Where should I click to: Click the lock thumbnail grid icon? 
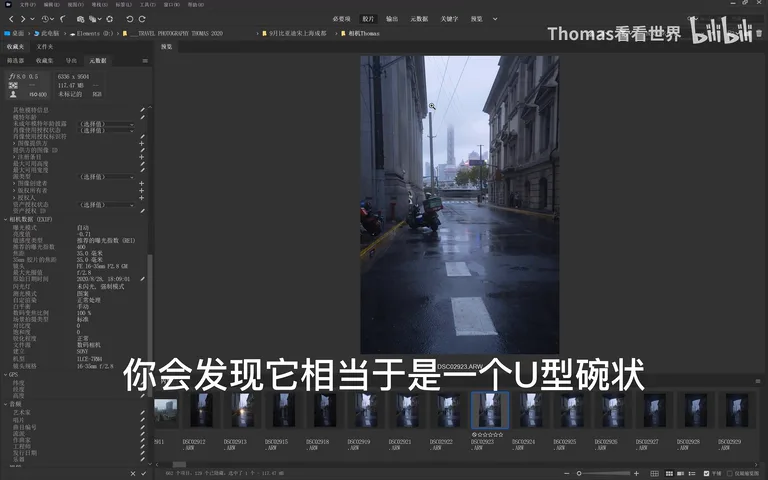654,474
